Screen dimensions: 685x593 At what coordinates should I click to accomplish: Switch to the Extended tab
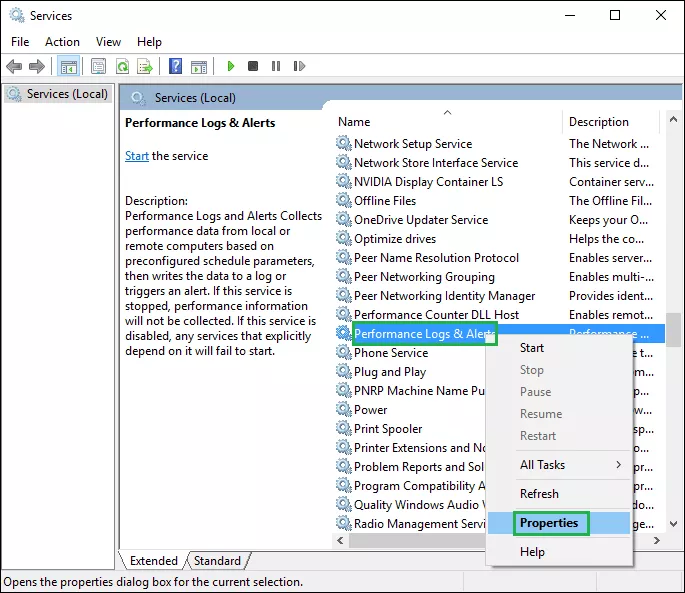(154, 561)
